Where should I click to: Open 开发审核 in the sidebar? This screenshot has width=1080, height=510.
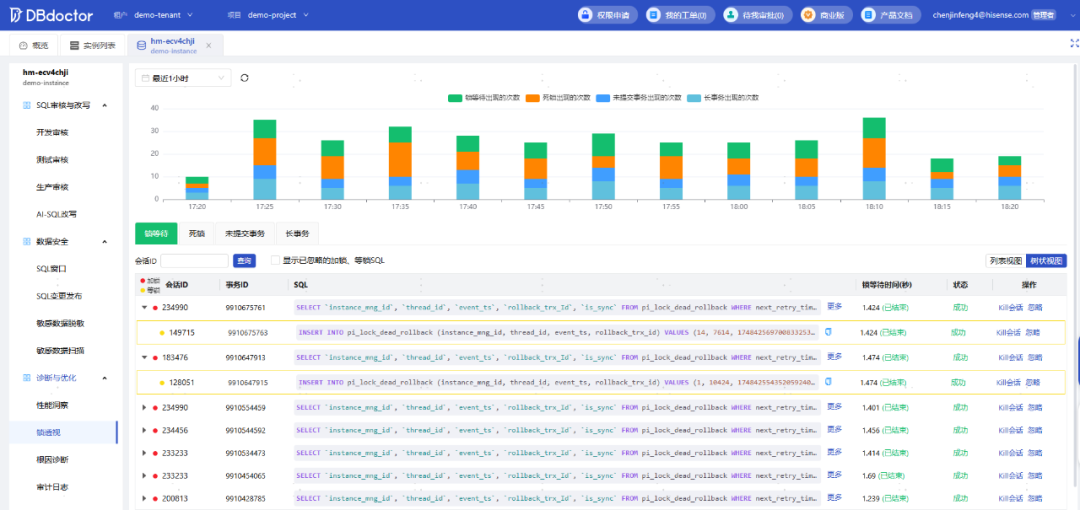(x=52, y=132)
